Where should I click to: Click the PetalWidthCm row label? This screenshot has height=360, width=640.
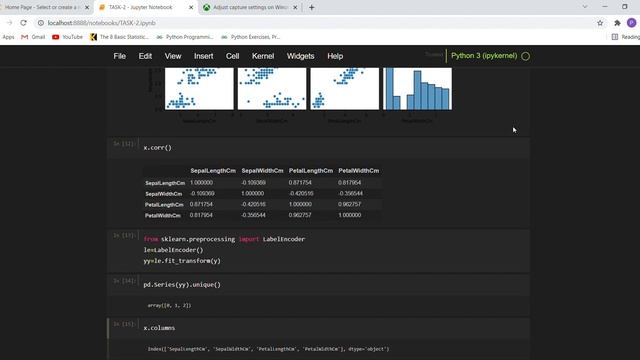(163, 216)
